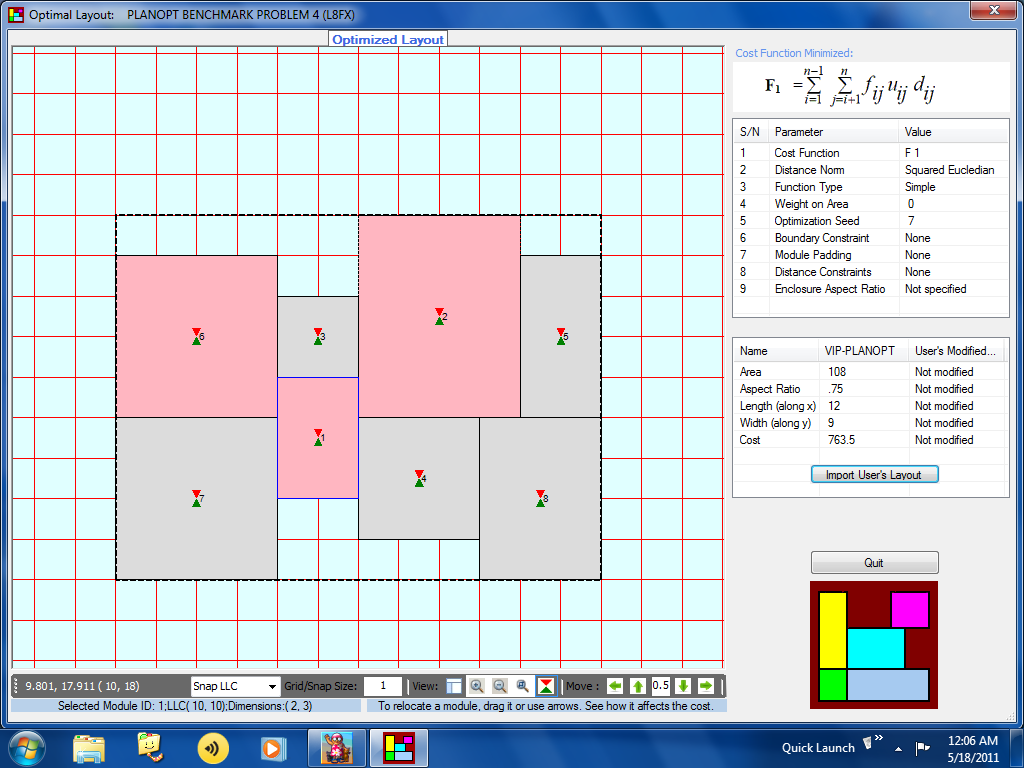
Task: Toggle the module center markers icon
Action: click(x=545, y=686)
